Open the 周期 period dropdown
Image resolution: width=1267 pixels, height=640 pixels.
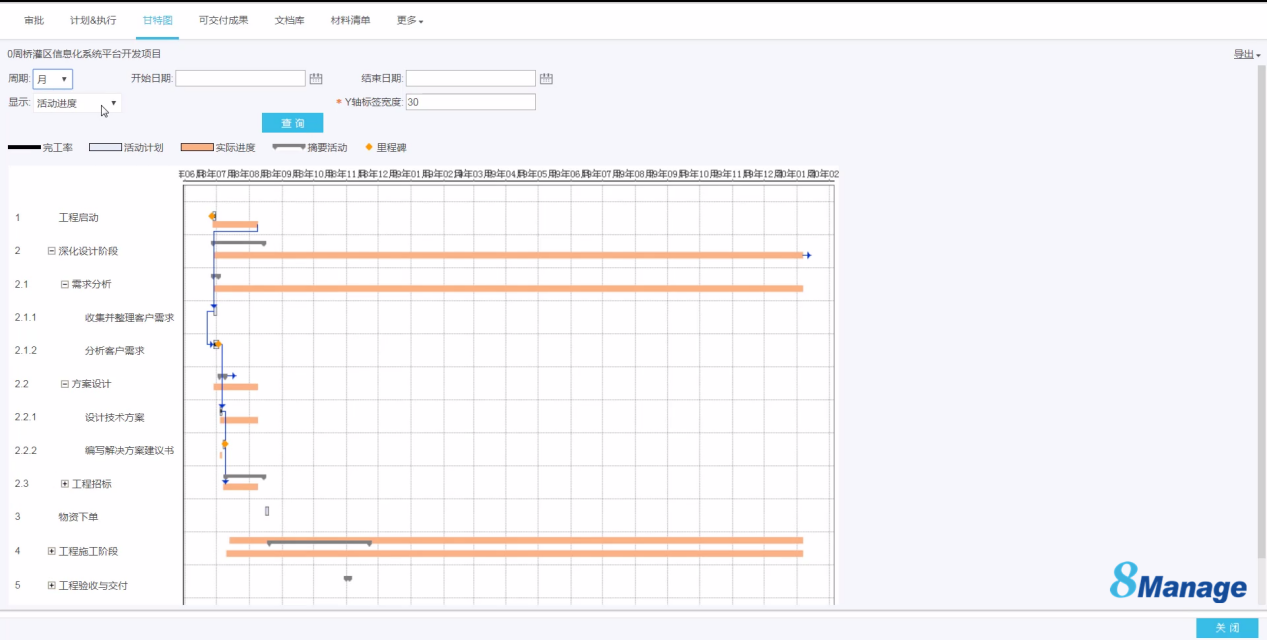[x=53, y=79]
